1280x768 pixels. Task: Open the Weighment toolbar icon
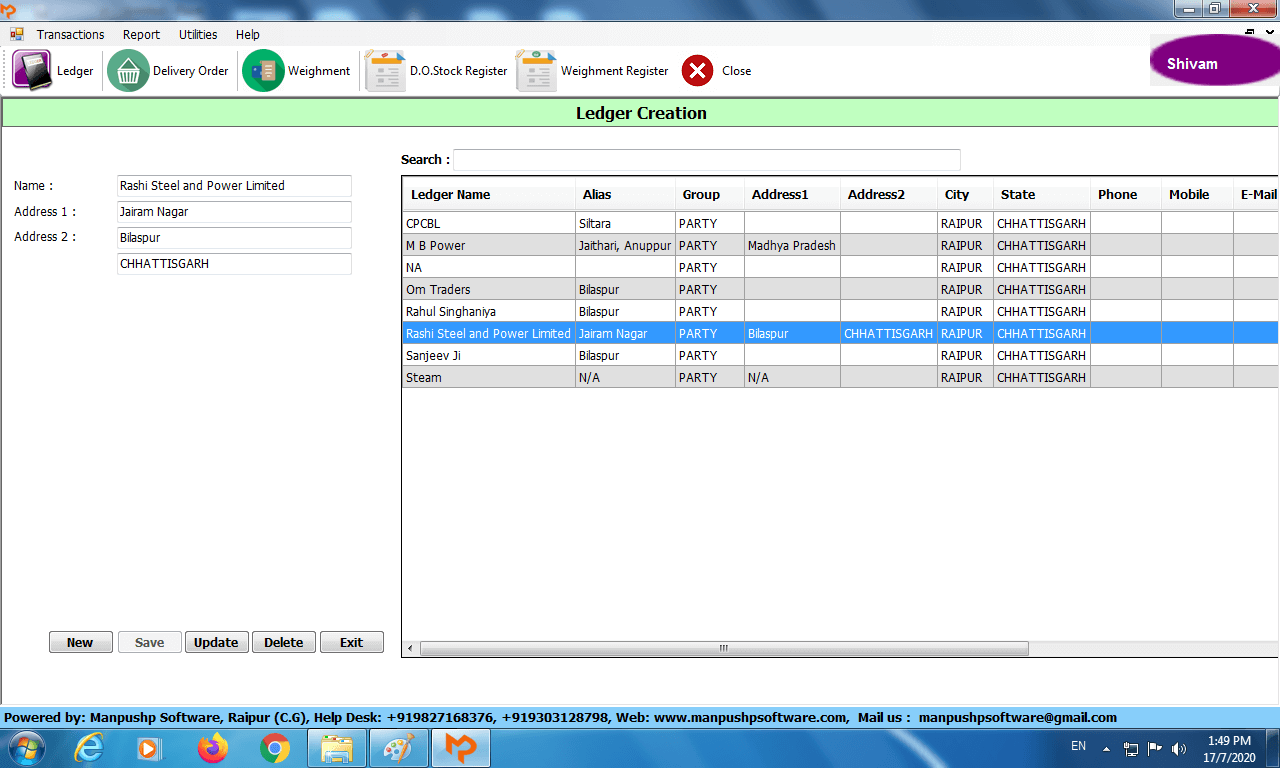(263, 71)
